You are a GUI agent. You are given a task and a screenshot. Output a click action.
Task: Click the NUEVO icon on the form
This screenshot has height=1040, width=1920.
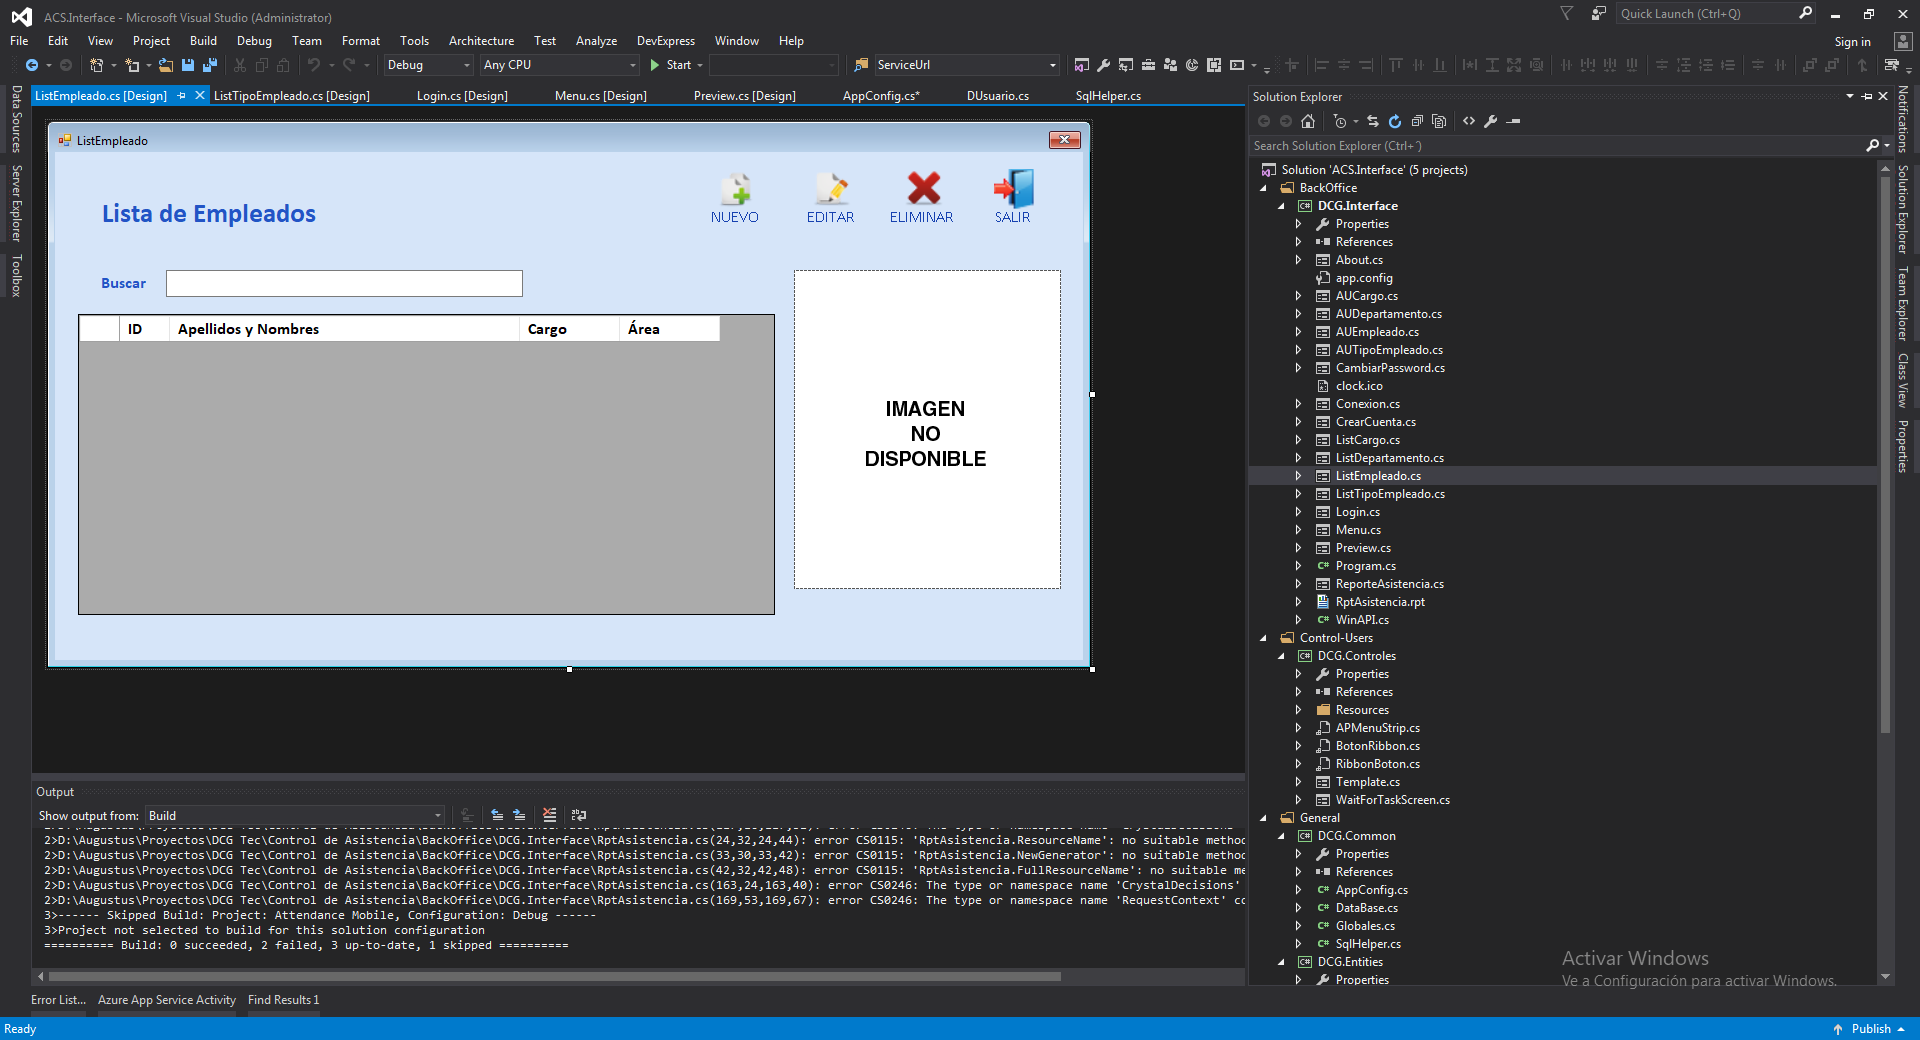735,189
